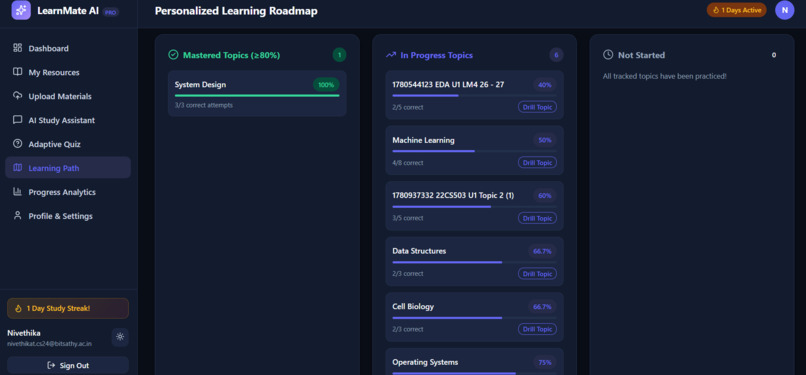Image resolution: width=806 pixels, height=375 pixels.
Task: Click the 60% badge on 22CS503 topic
Action: (x=544, y=196)
